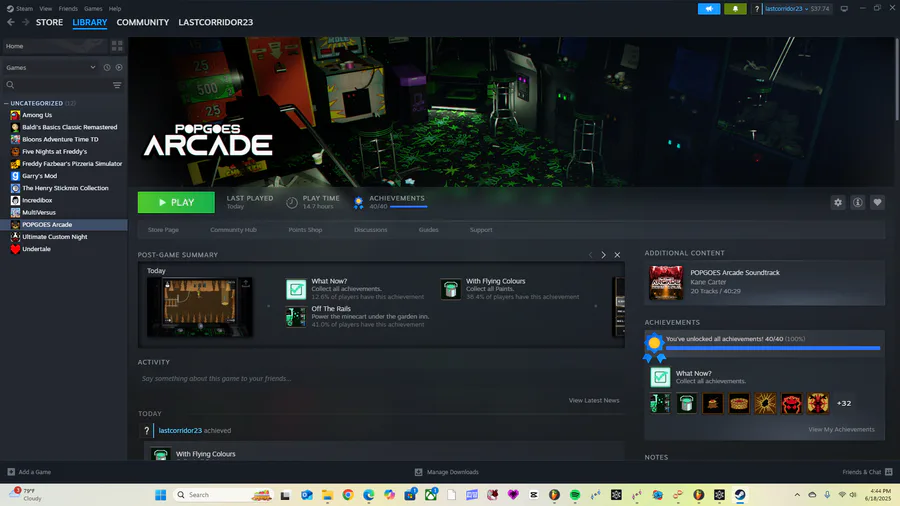900x506 pixels.
Task: Open Discussions link
Action: (371, 229)
